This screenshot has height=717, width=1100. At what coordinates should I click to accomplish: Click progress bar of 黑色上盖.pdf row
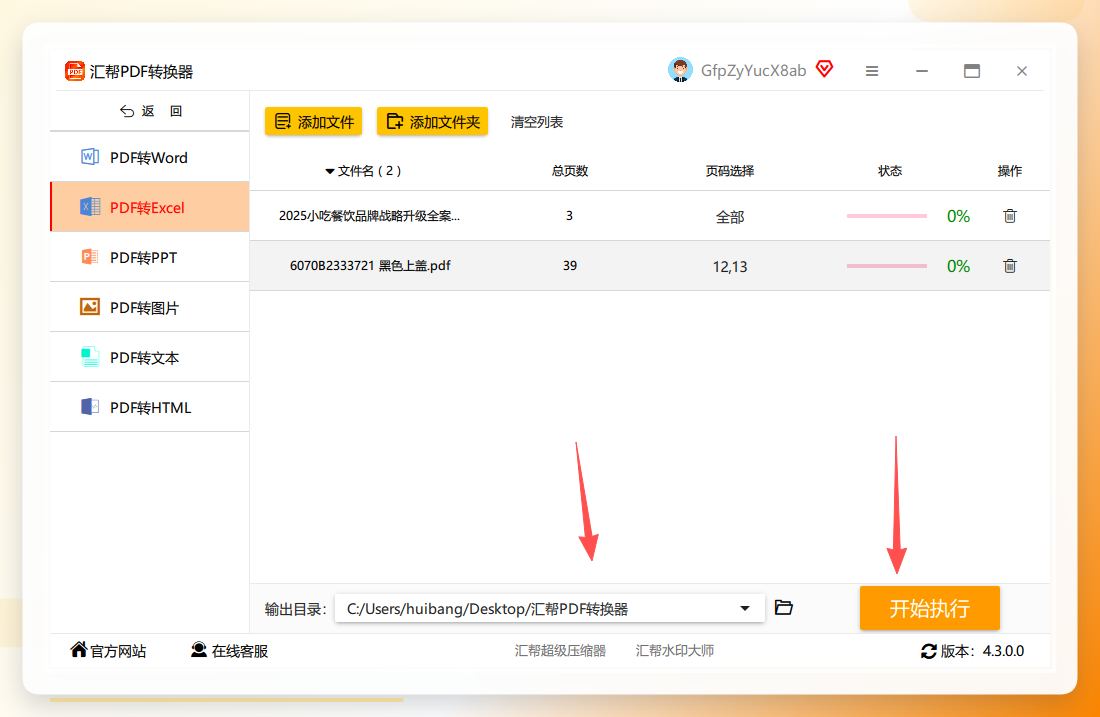pyautogui.click(x=887, y=266)
